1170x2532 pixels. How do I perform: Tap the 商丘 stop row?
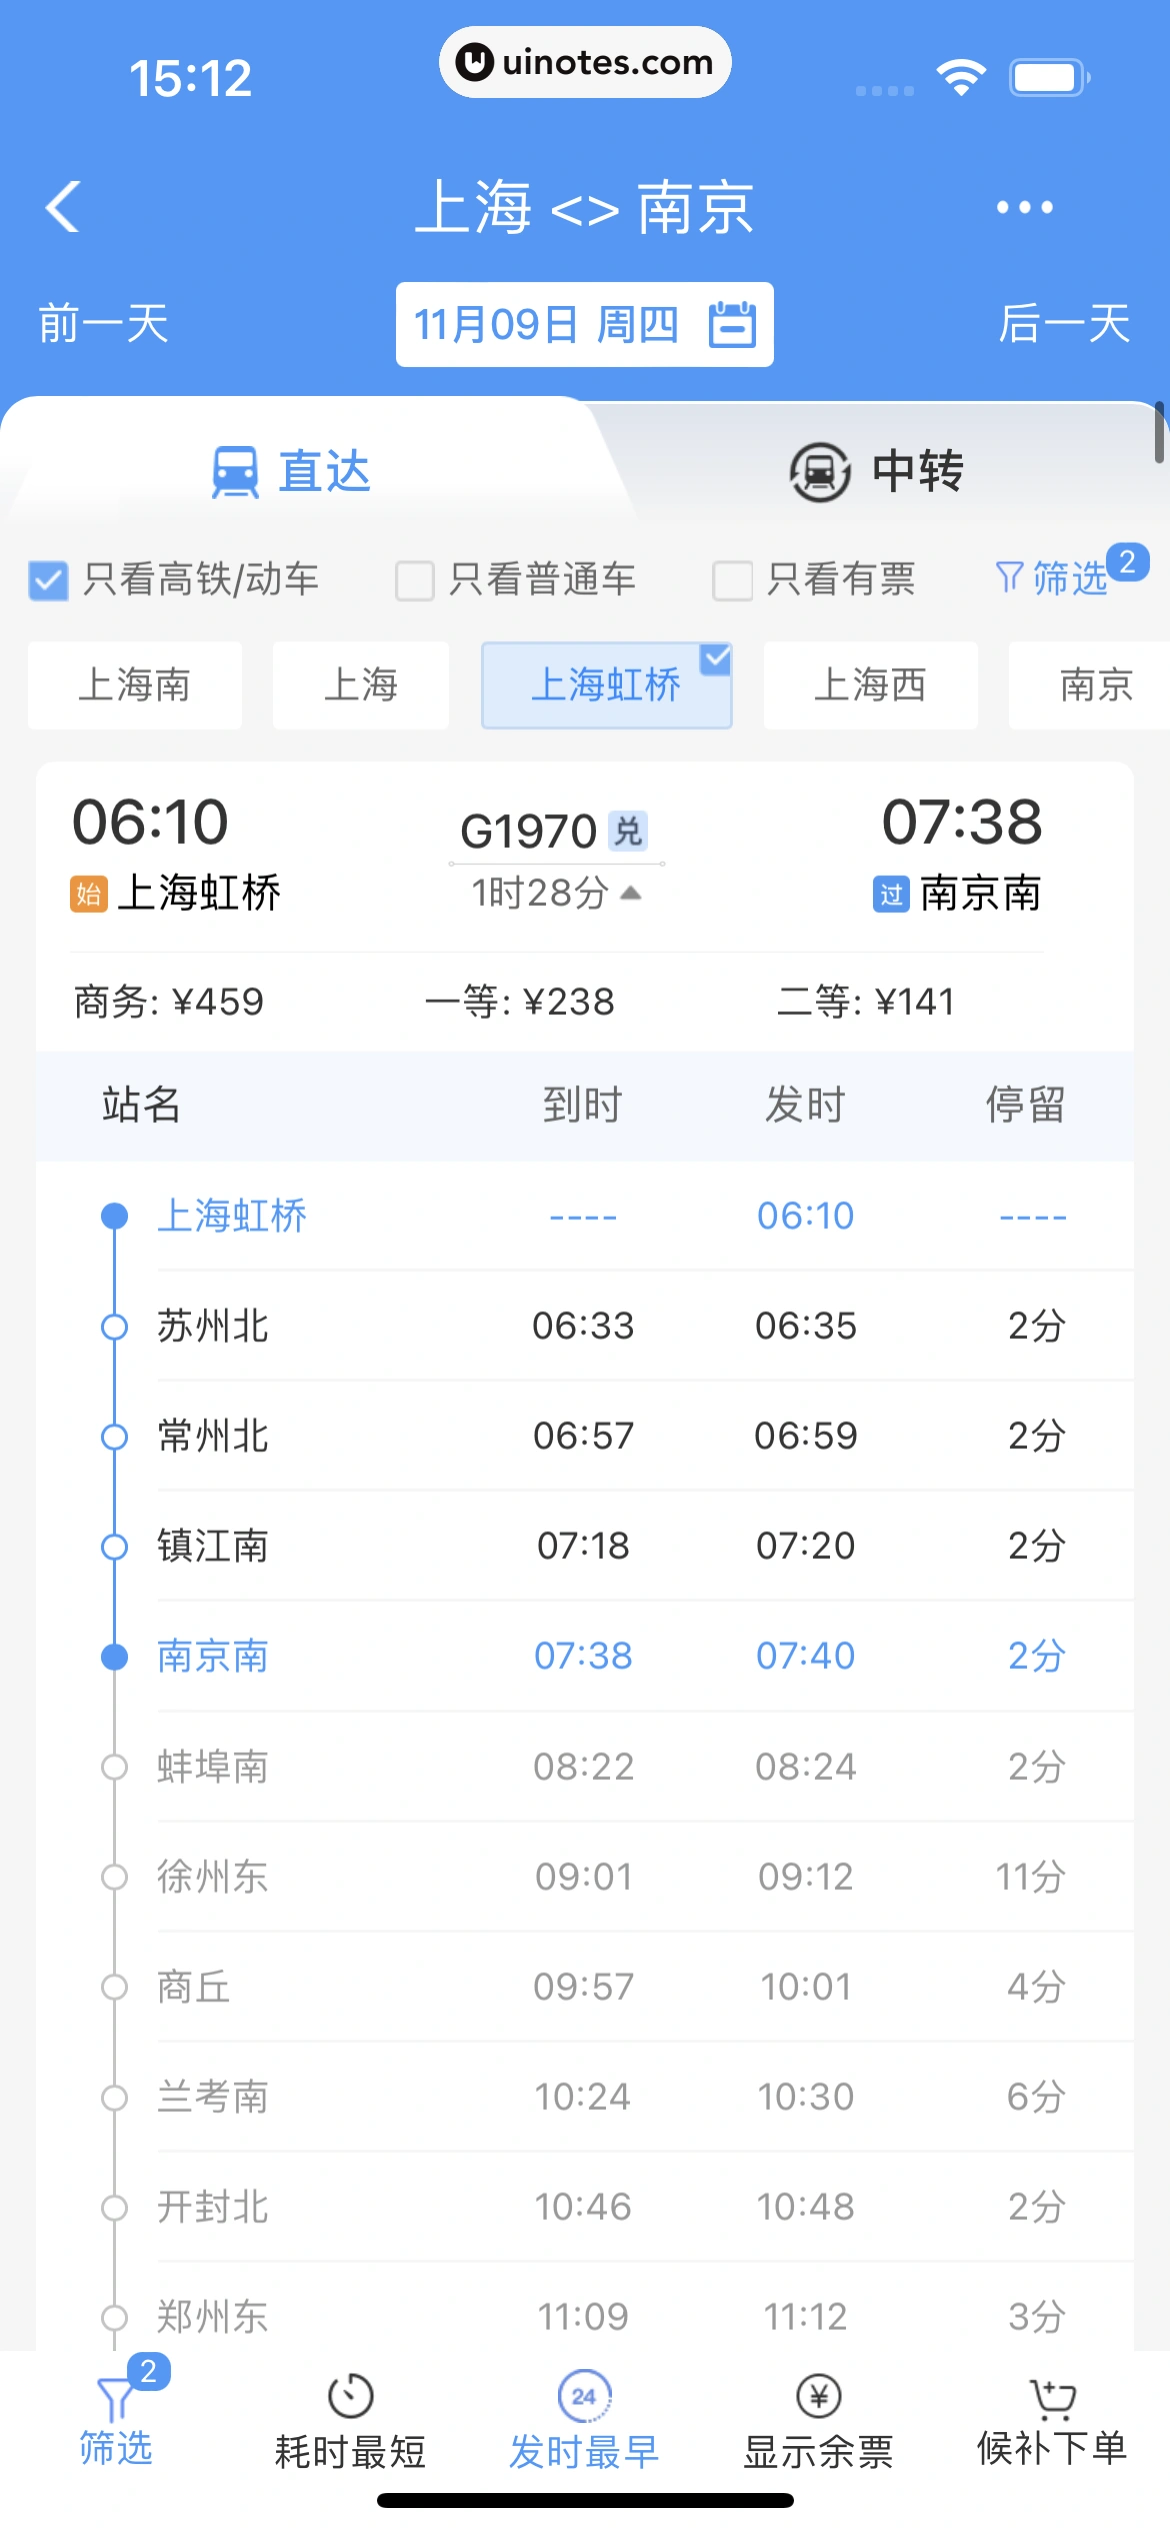(x=585, y=1987)
